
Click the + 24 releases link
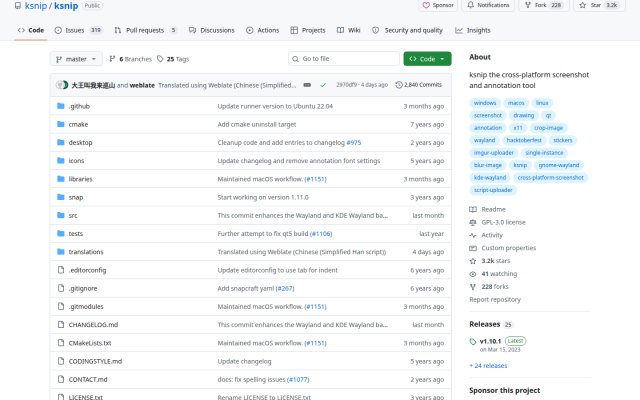(488, 366)
